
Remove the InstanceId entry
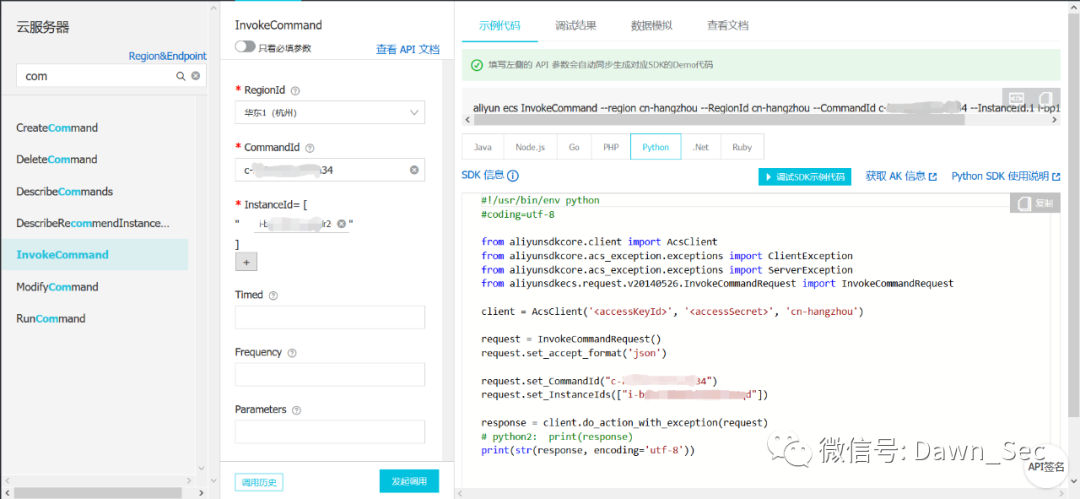[341, 224]
